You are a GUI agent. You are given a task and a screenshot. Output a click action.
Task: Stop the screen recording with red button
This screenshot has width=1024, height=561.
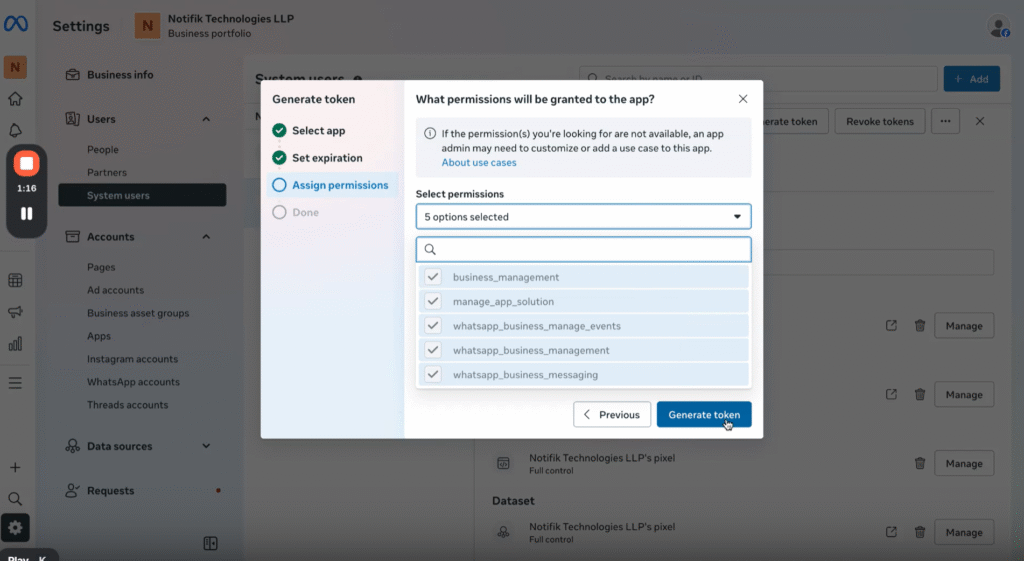(x=27, y=164)
